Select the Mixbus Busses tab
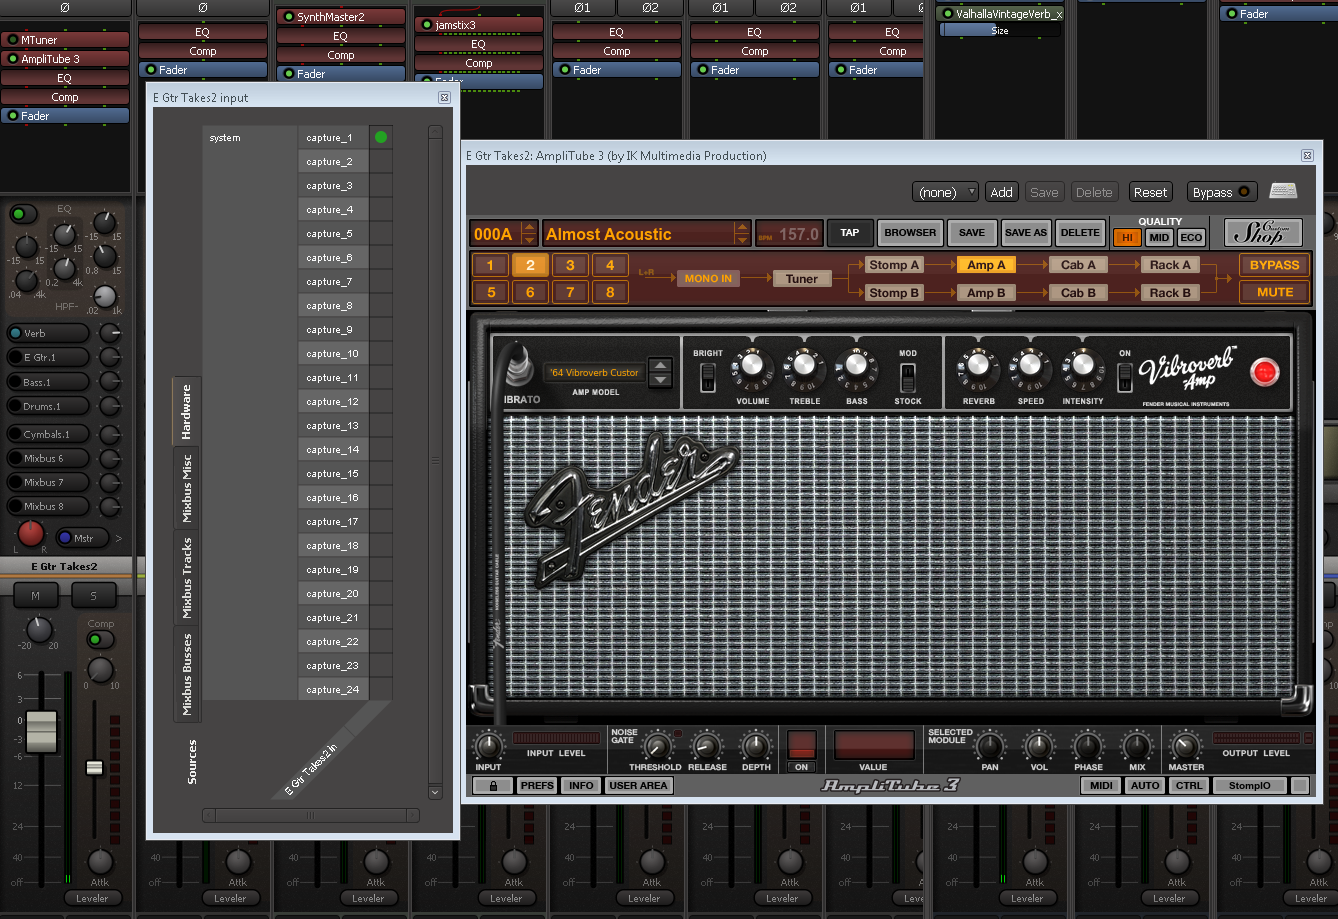The height and width of the screenshot is (919, 1338). pyautogui.click(x=187, y=674)
